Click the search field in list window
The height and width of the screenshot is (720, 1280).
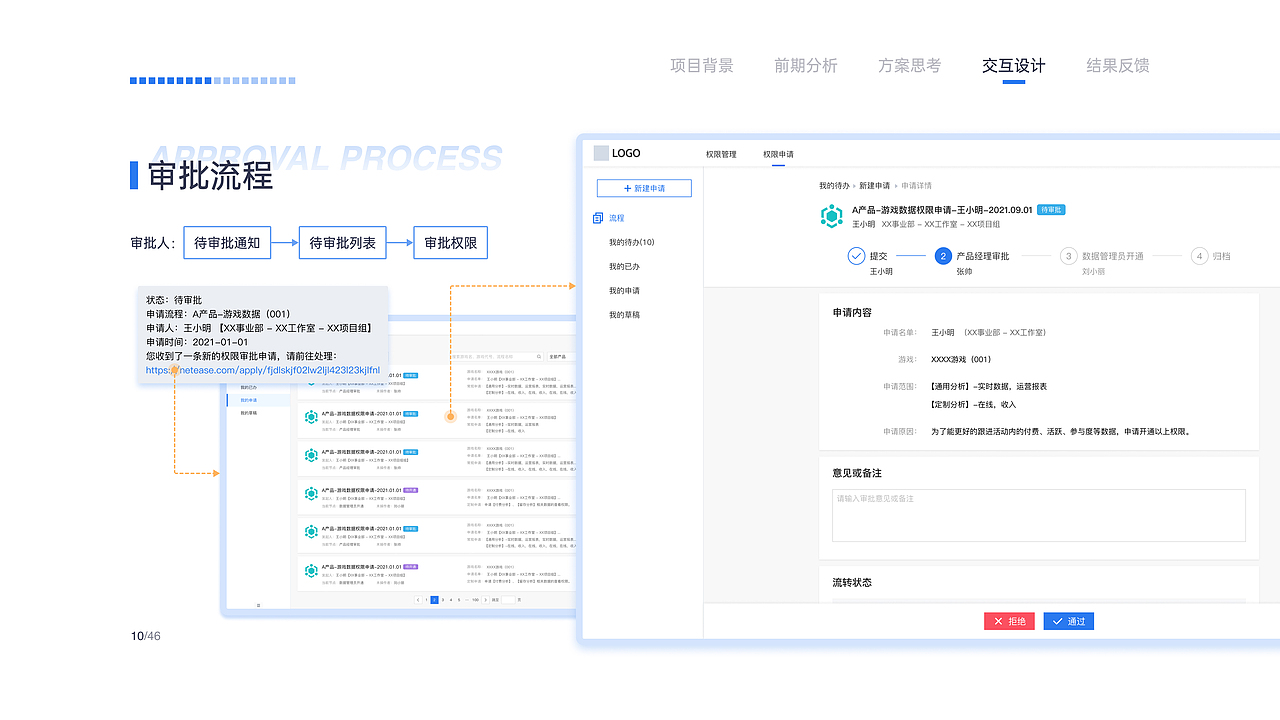click(497, 357)
